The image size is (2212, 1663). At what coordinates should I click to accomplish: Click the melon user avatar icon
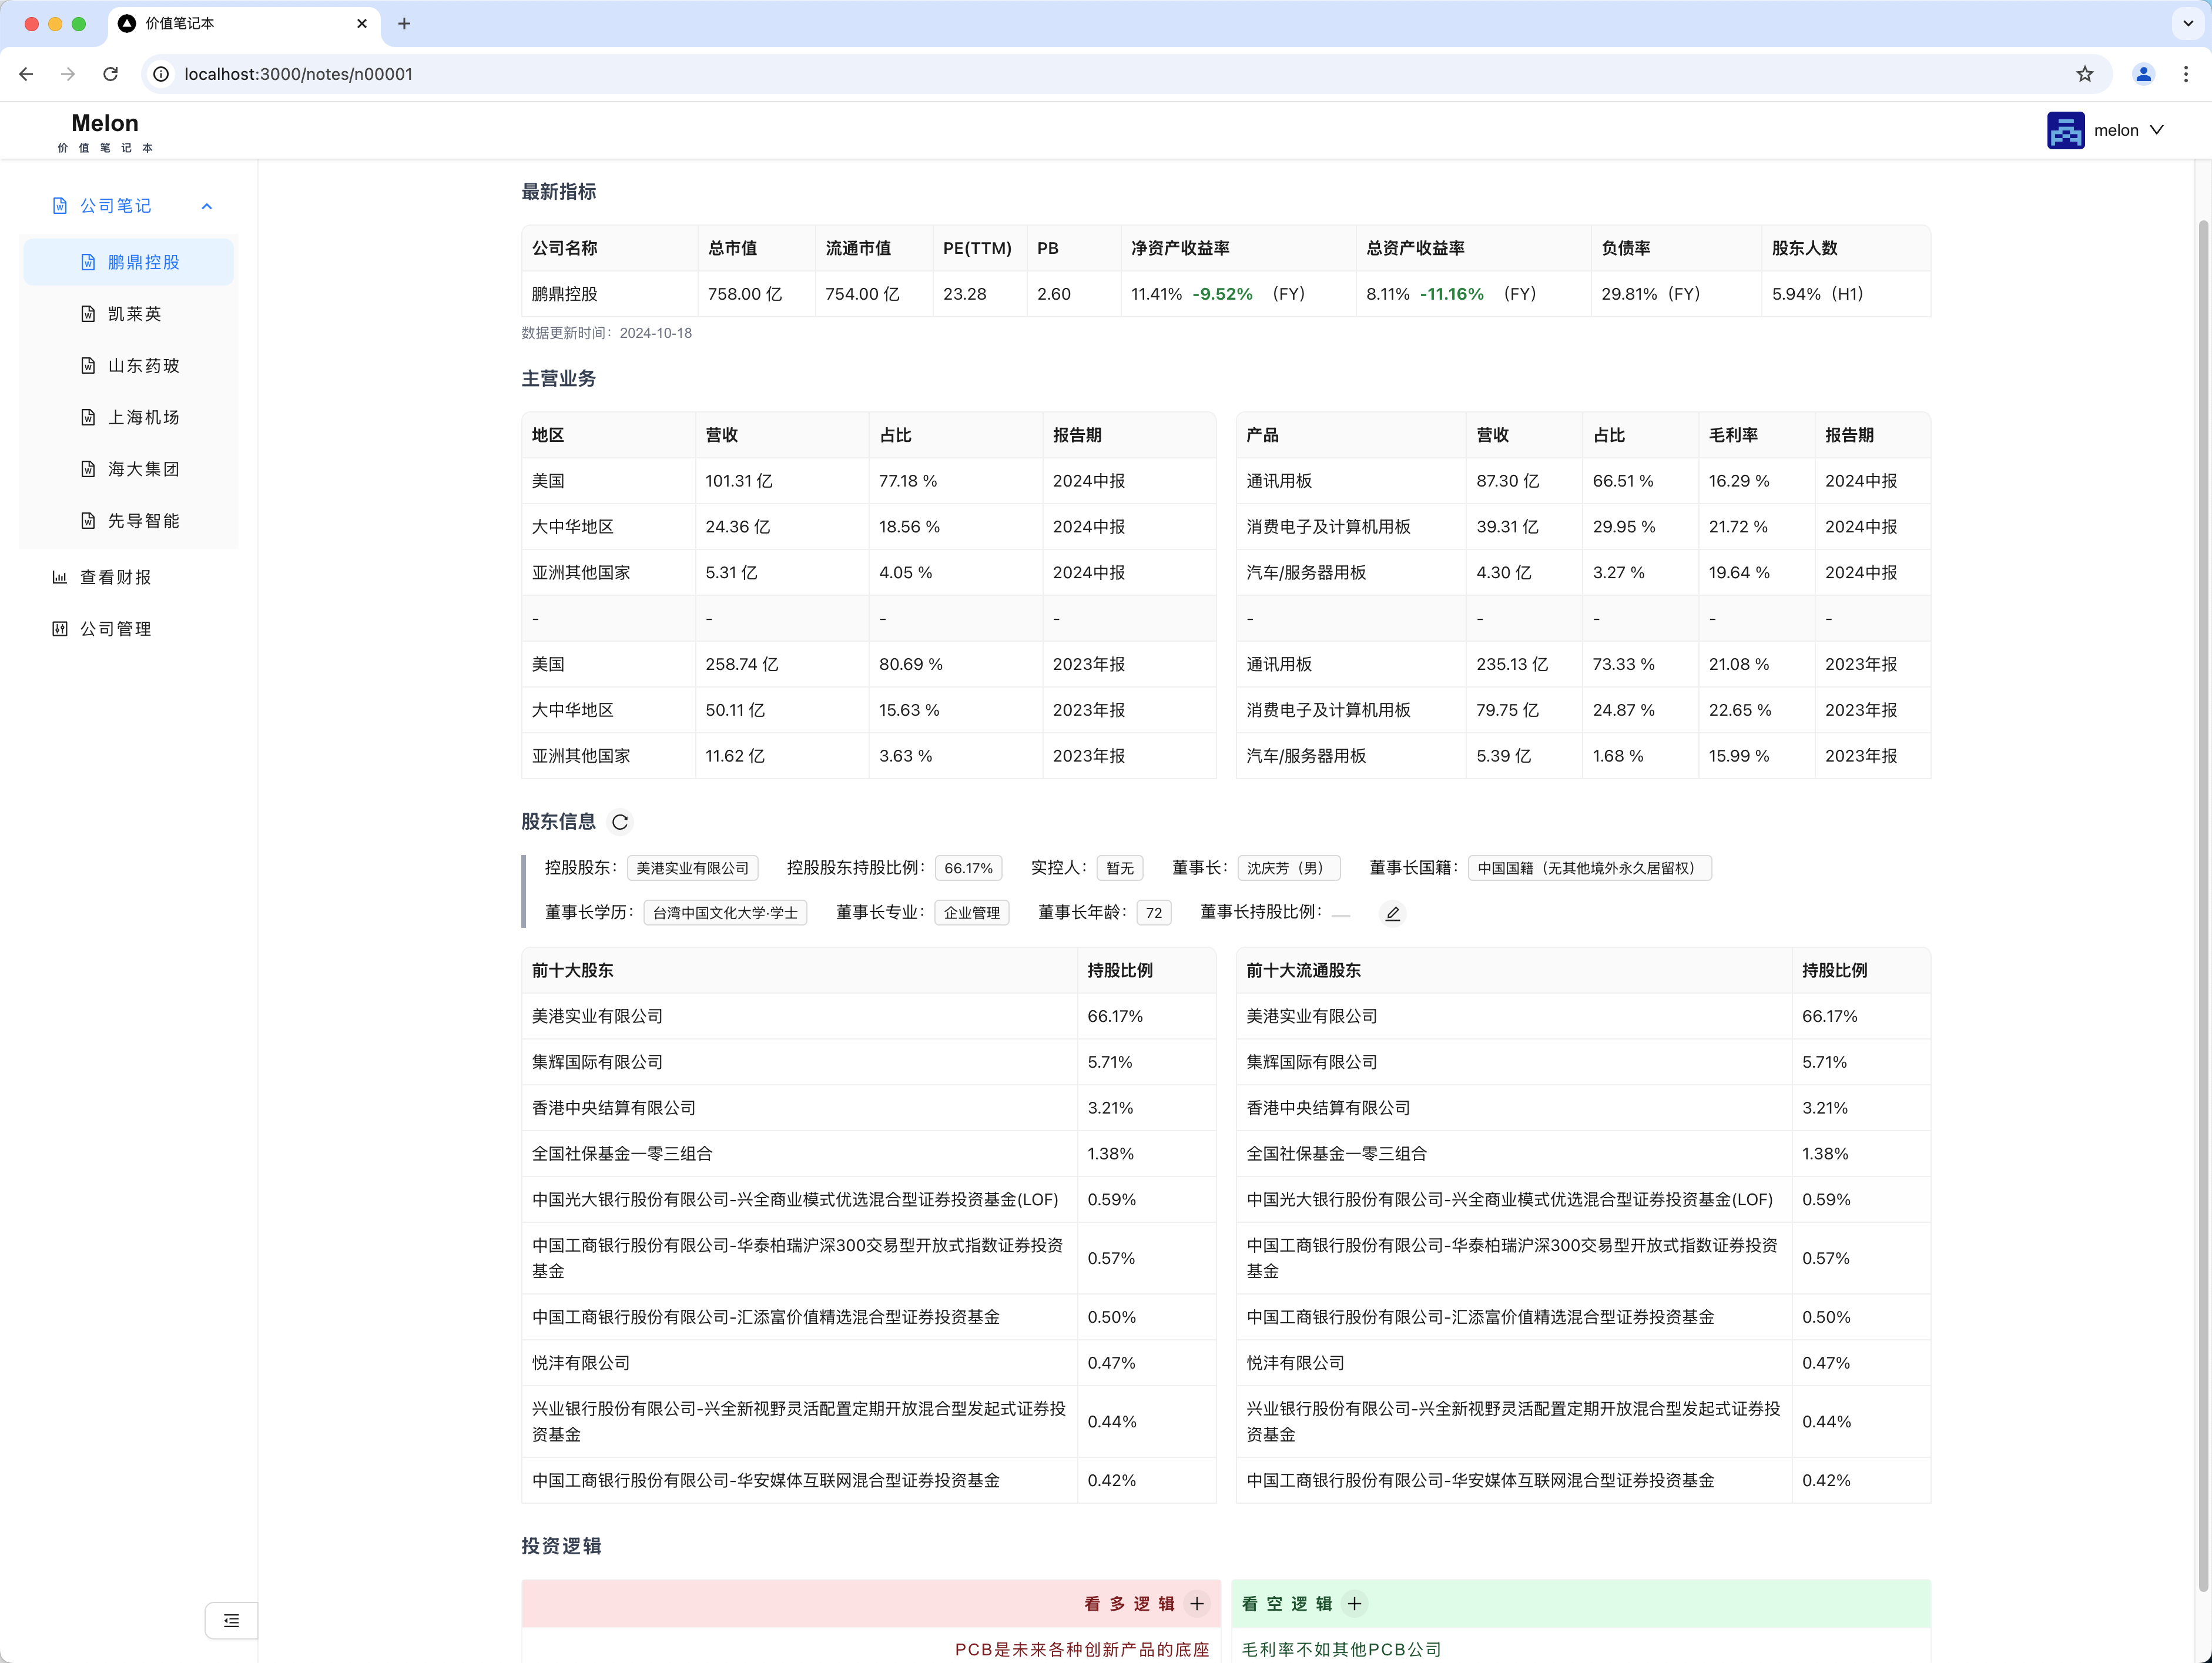tap(2065, 130)
